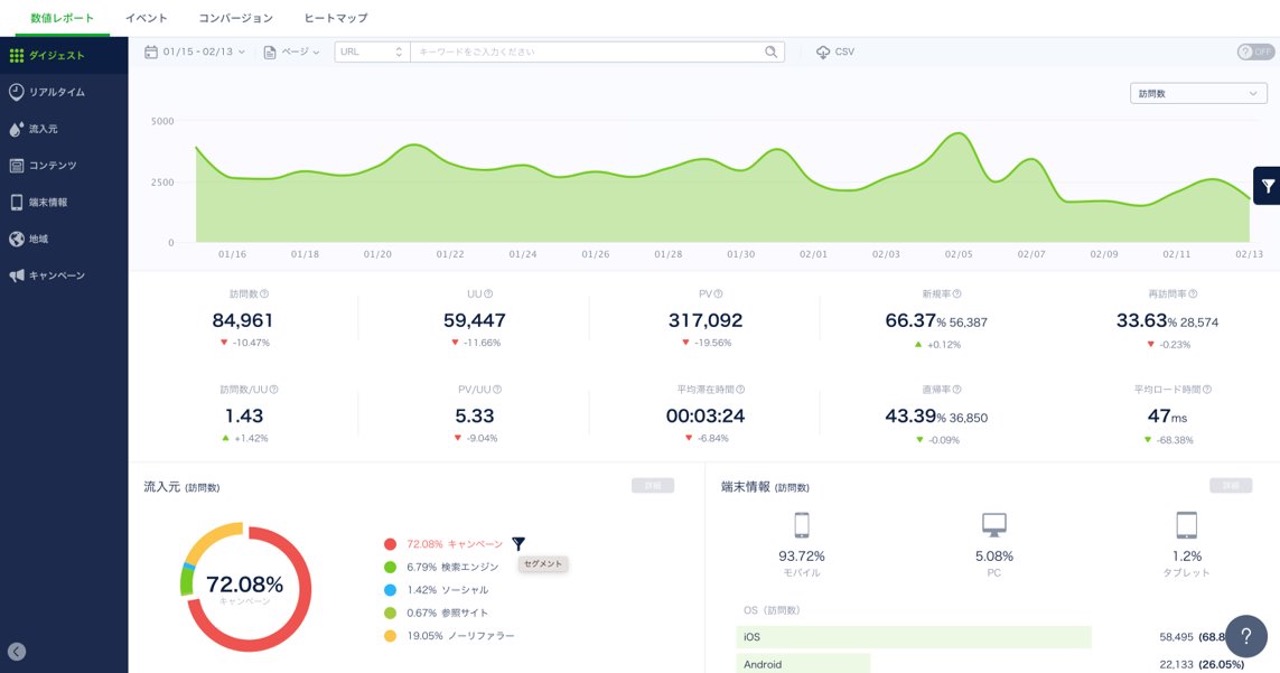Switch to the イベント tab
The width and height of the screenshot is (1280, 673).
[146, 18]
